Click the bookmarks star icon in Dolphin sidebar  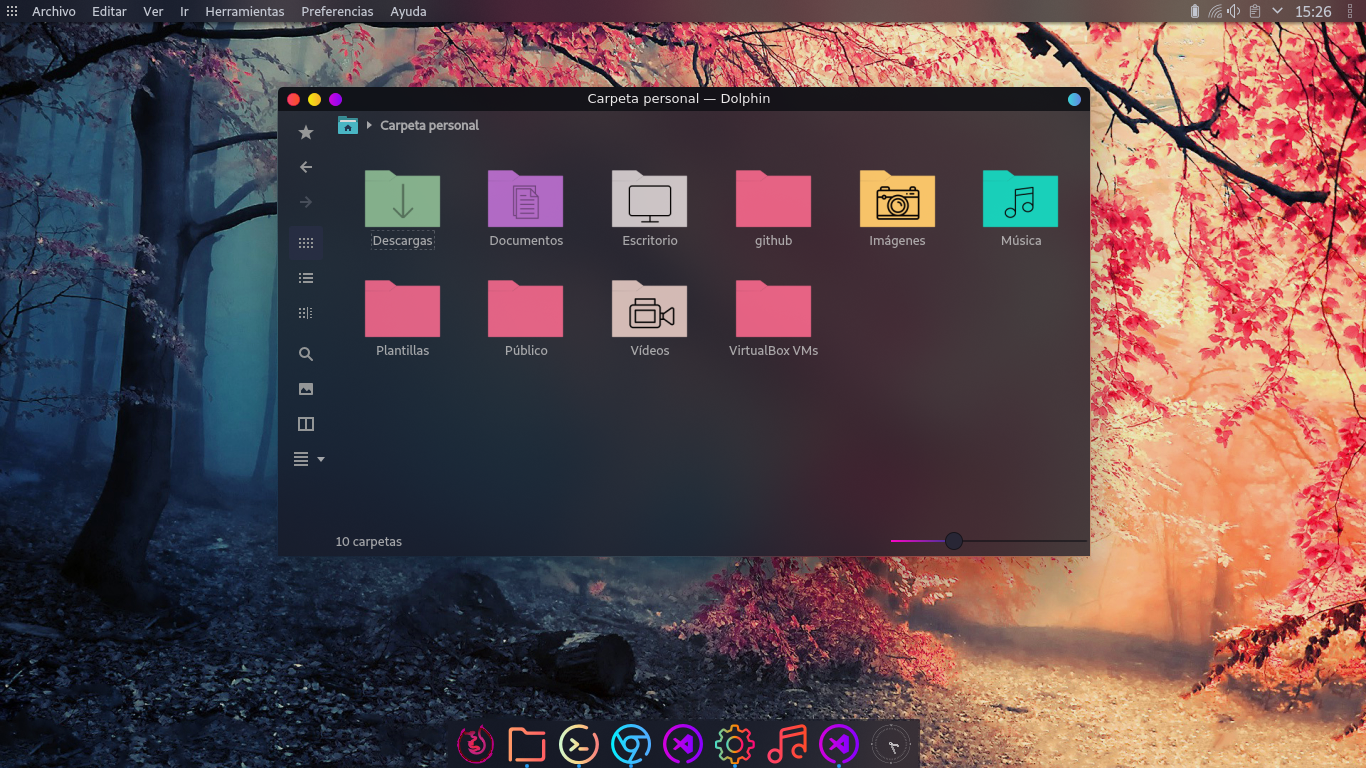click(x=306, y=132)
